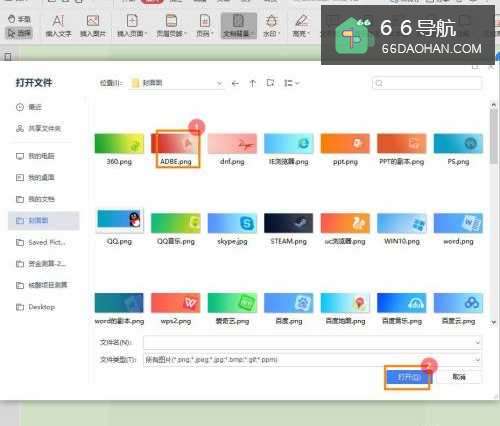Select My Desktop in the sidebar

click(35, 178)
